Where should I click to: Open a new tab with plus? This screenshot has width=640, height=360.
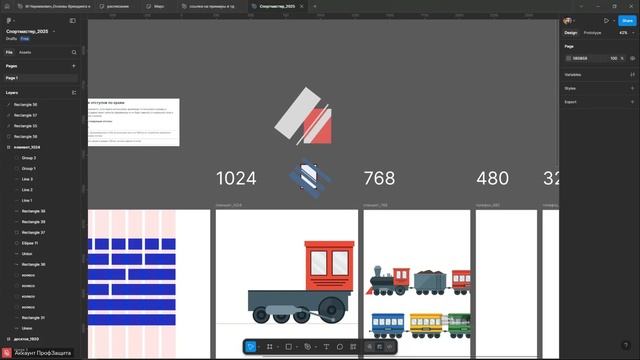[x=315, y=6]
